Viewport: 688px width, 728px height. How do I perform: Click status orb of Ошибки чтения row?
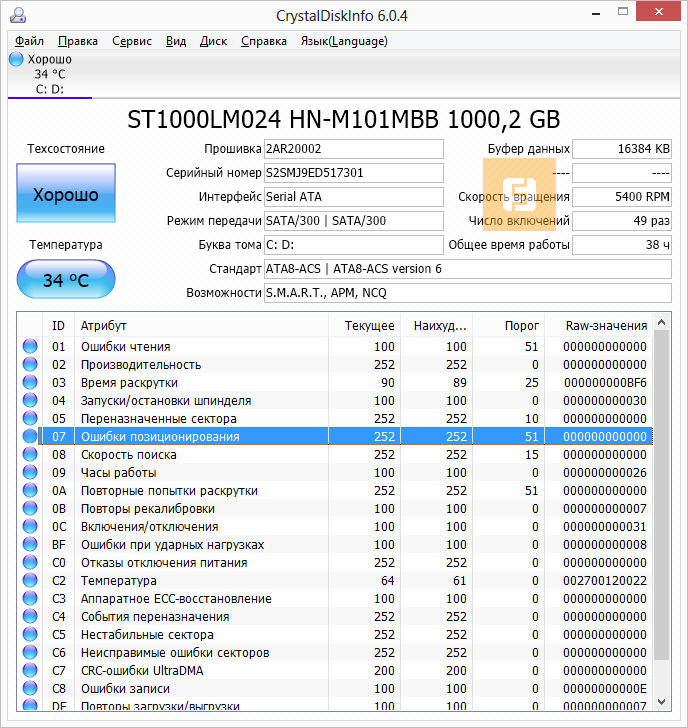[30, 346]
